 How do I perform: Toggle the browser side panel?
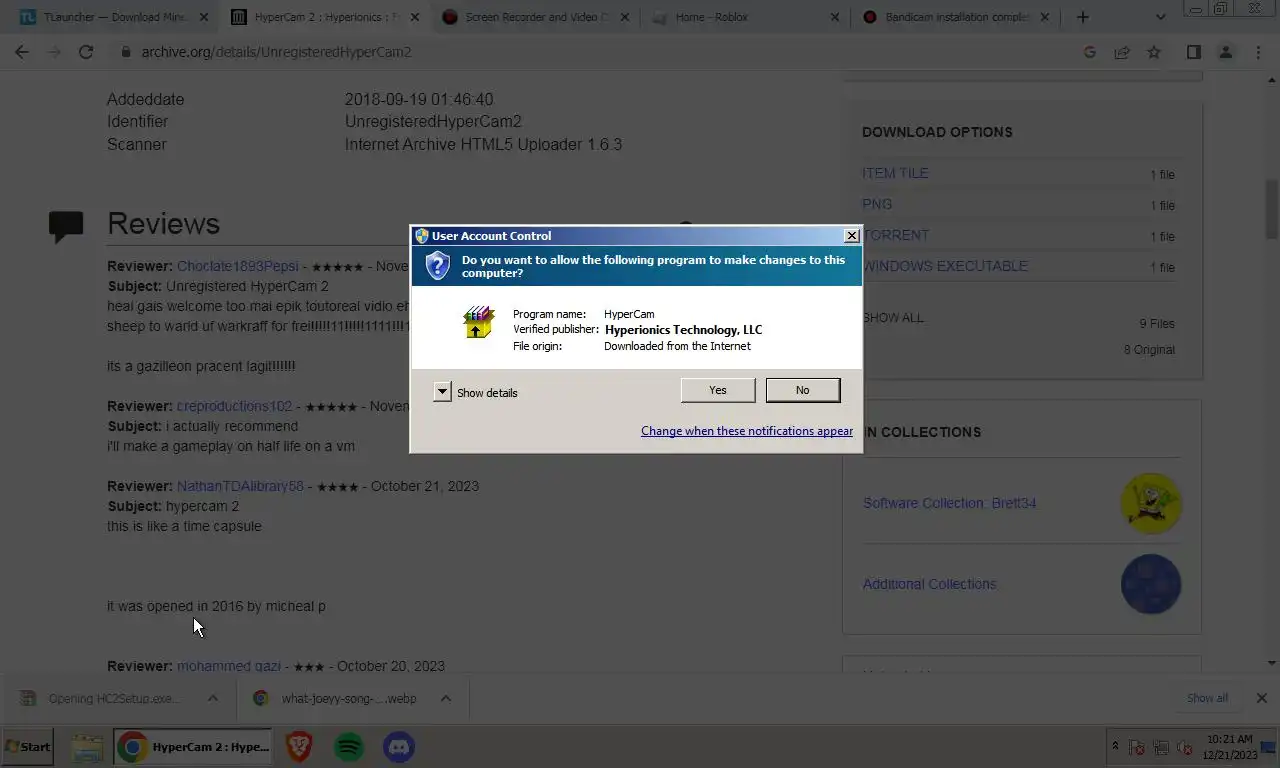(x=1193, y=52)
